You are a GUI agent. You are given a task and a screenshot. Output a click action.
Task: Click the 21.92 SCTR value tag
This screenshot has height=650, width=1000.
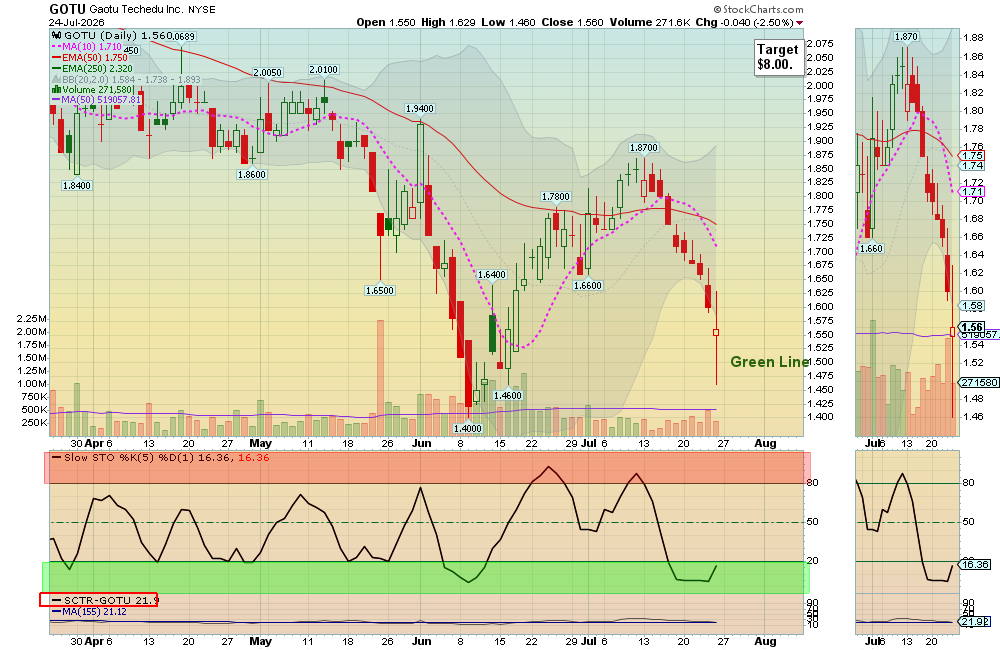974,622
